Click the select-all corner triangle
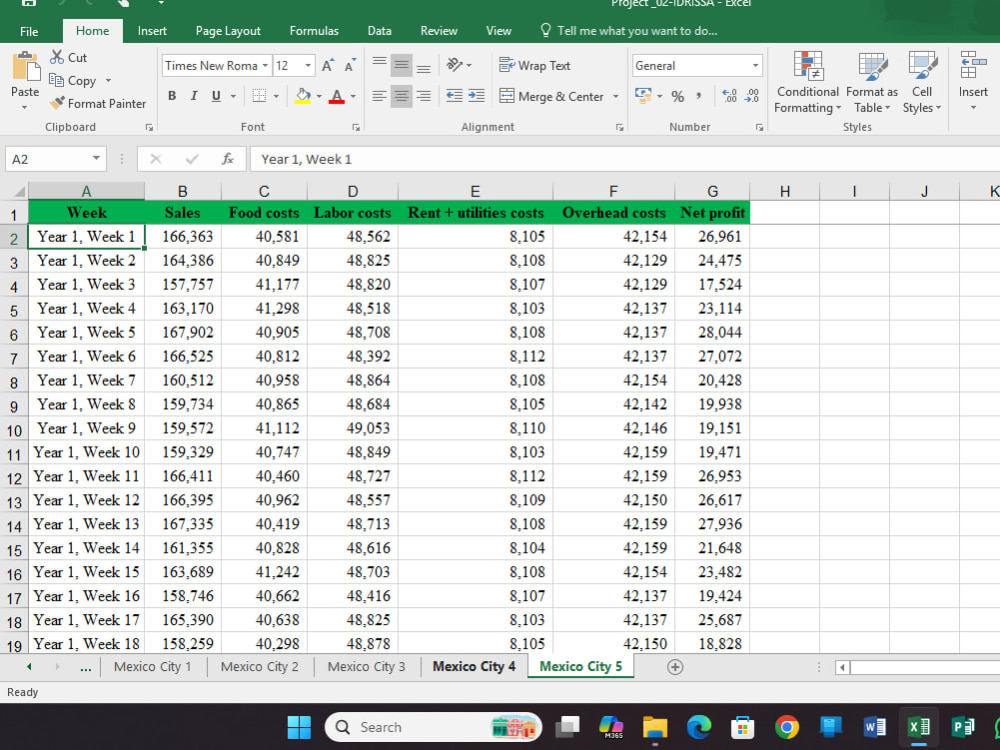 [x=20, y=191]
